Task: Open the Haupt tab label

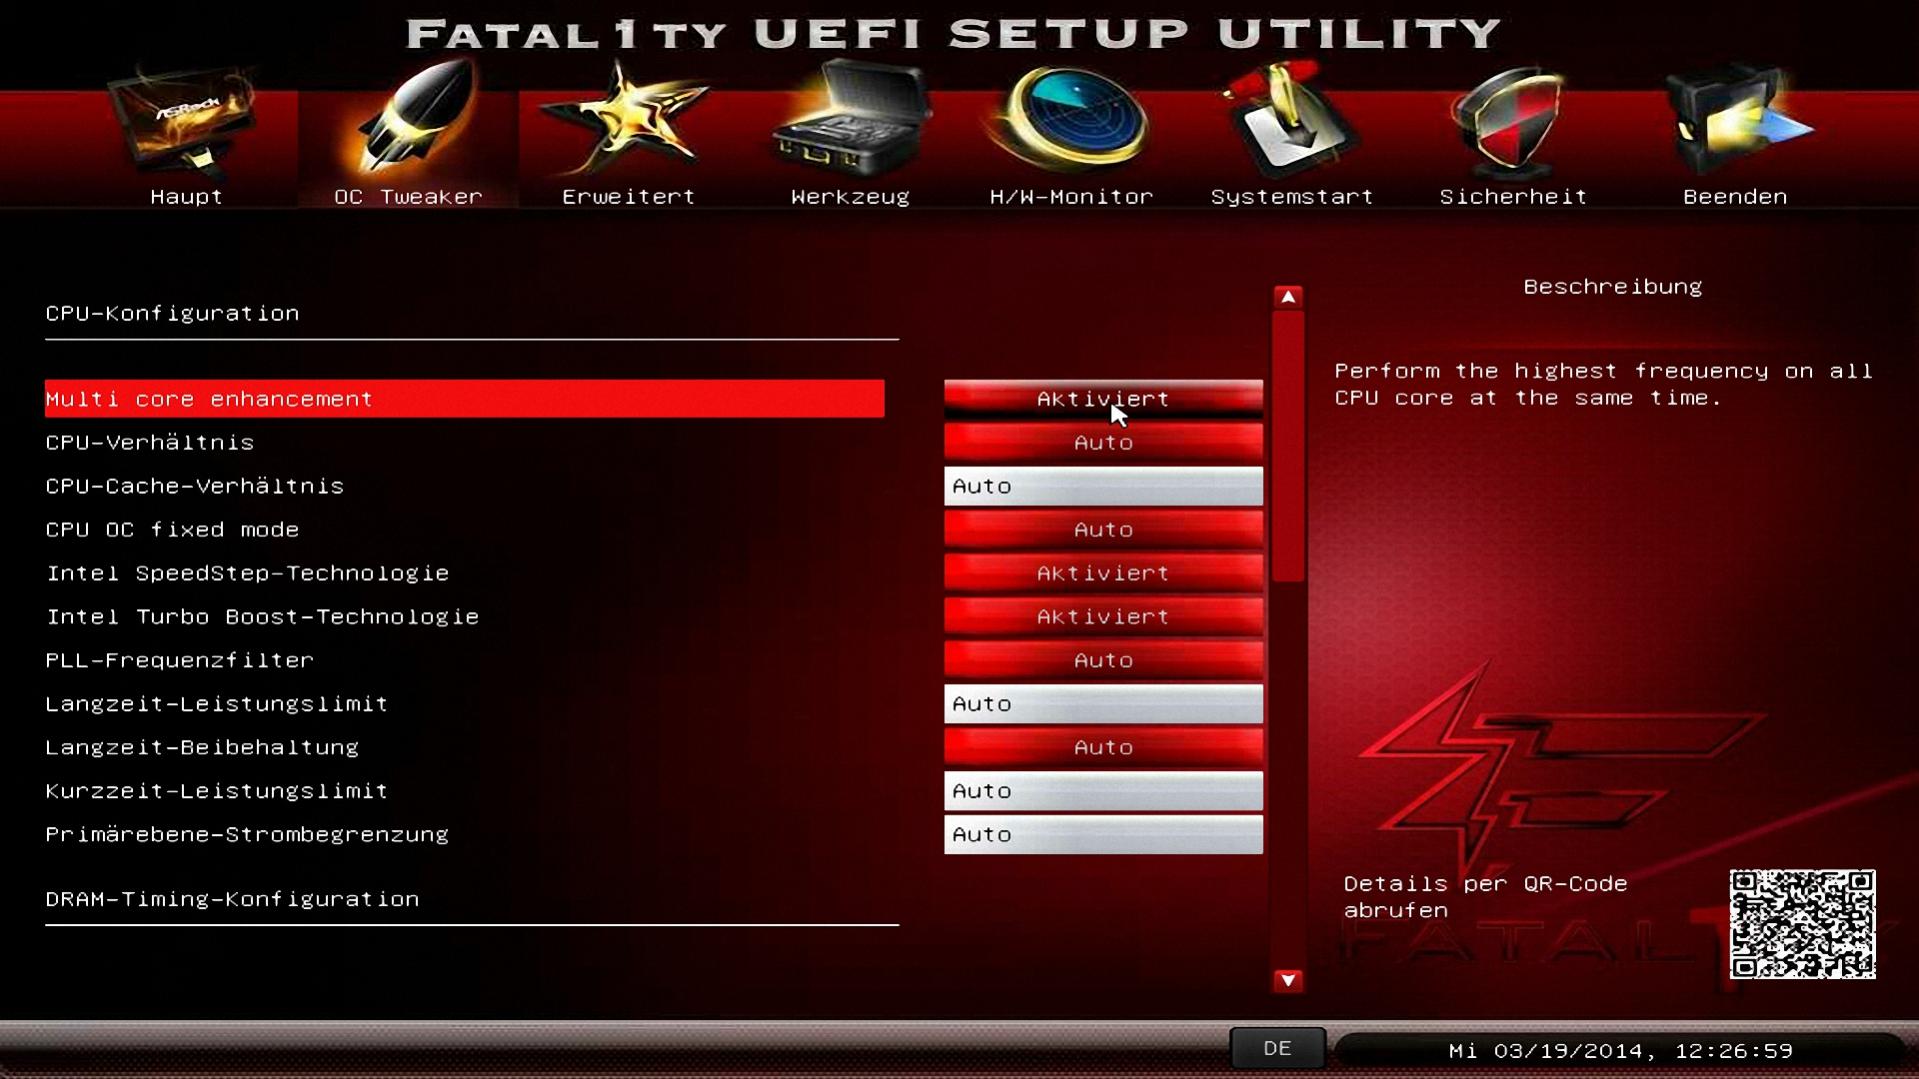Action: coord(186,197)
